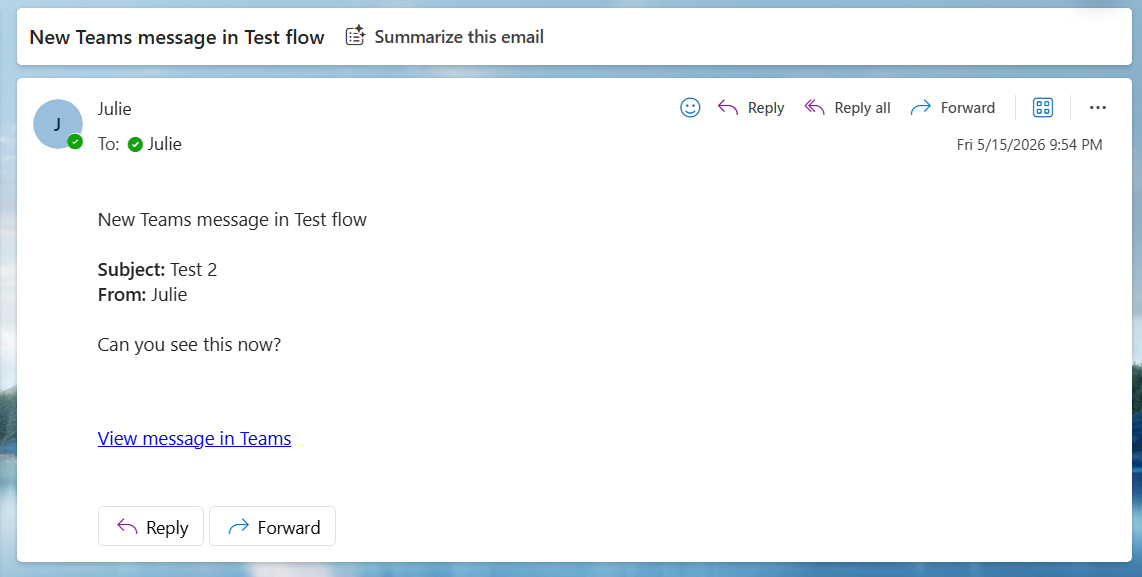
Task: Open more actions ellipsis menu
Action: coord(1098,108)
